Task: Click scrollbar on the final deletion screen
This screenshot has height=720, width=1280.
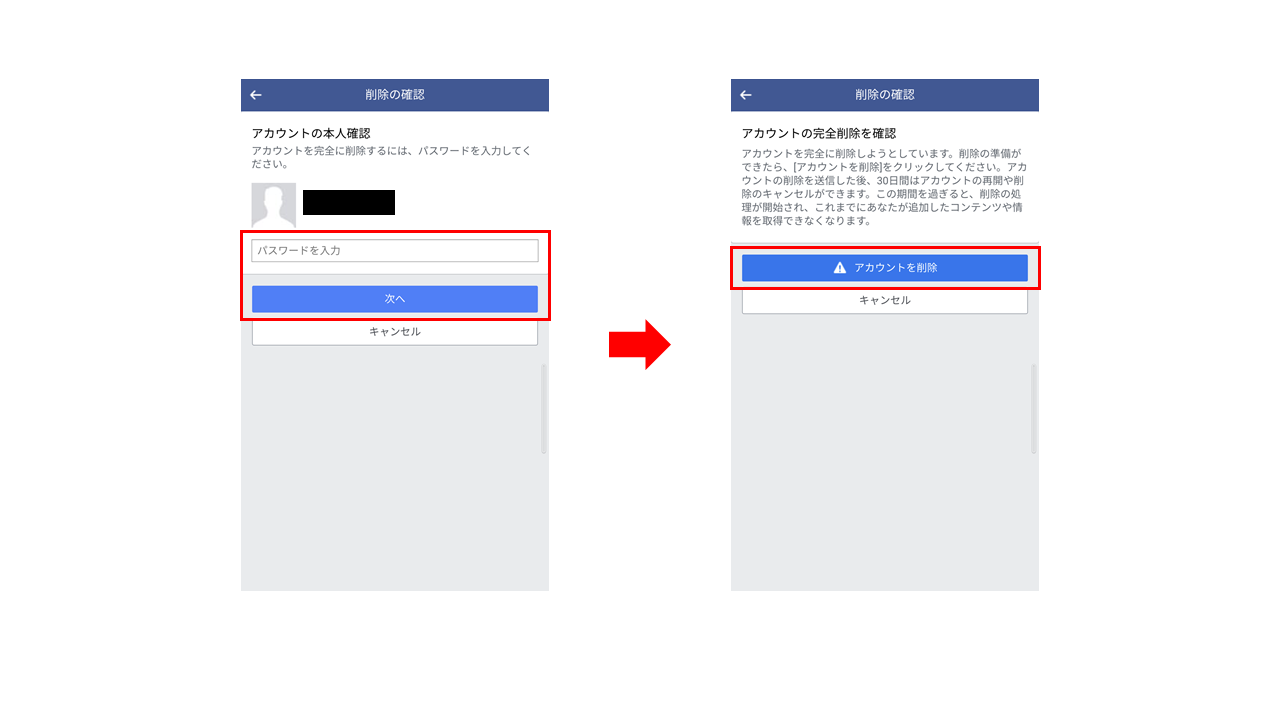Action: (x=1034, y=409)
